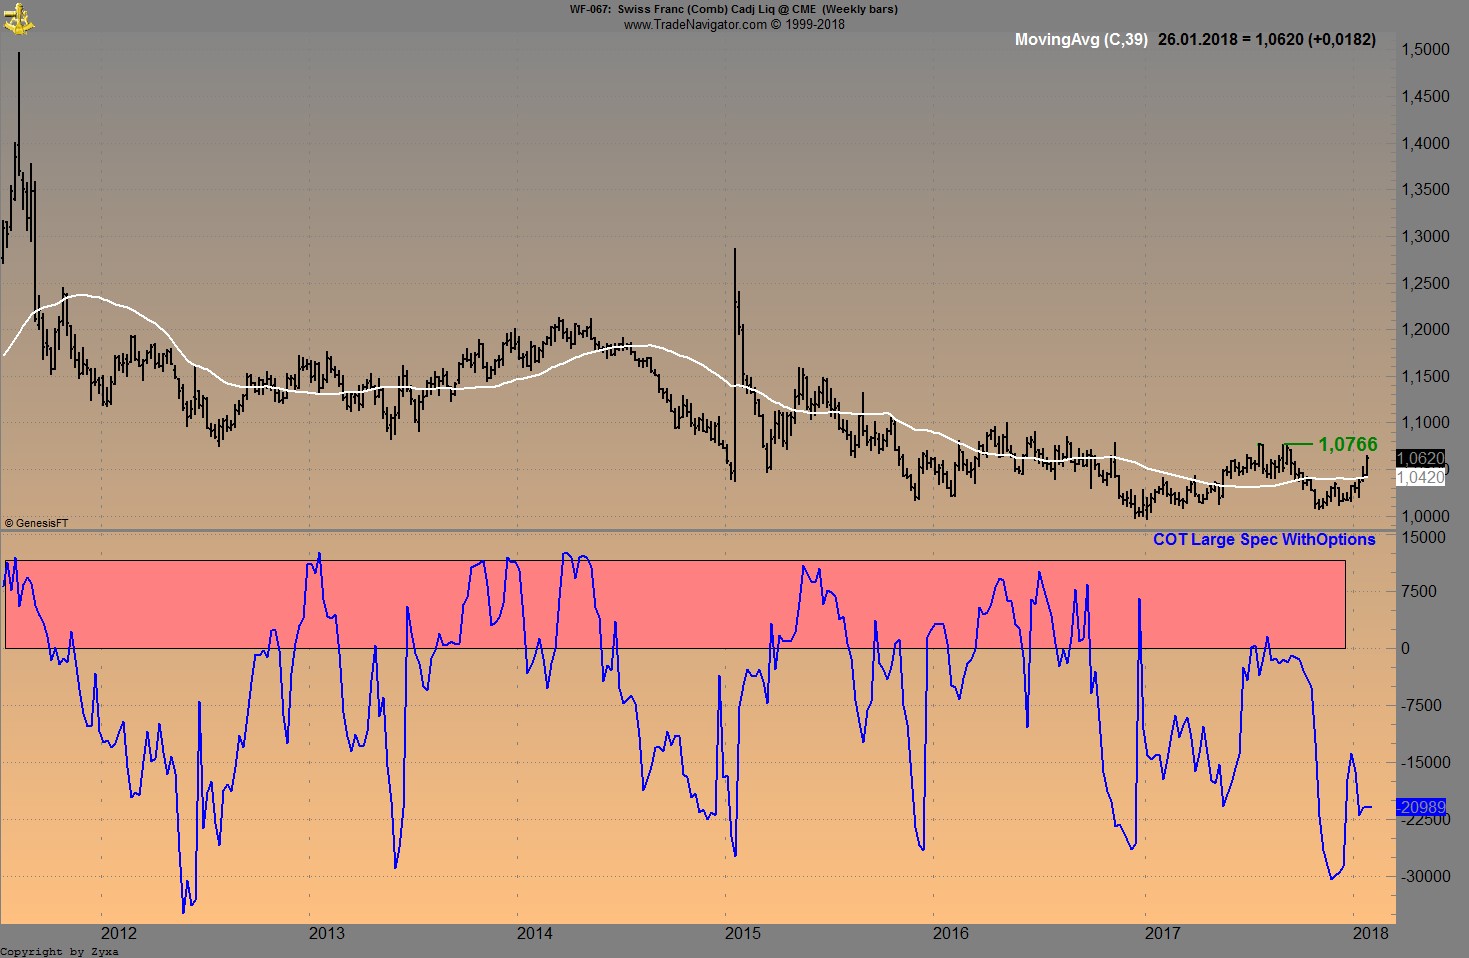Click the gold Trade Navigator logo icon
Screen dimensions: 1469x958
coord(18,18)
